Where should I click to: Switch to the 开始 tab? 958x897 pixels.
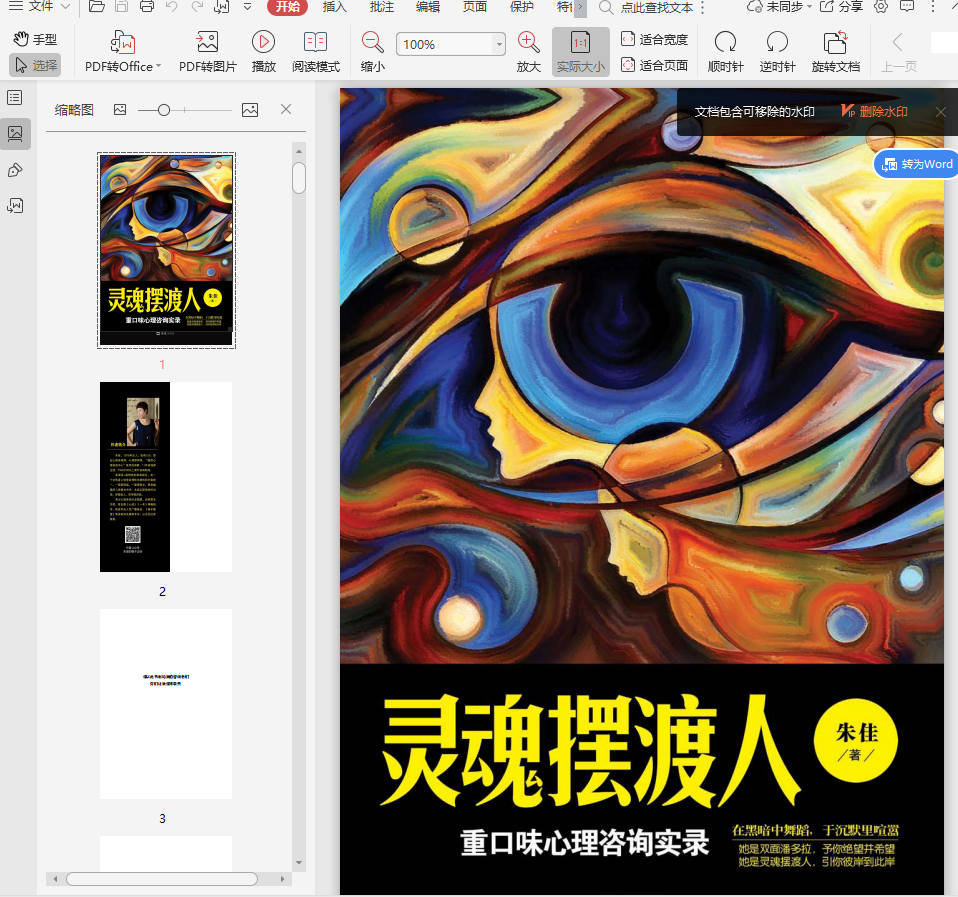[287, 7]
